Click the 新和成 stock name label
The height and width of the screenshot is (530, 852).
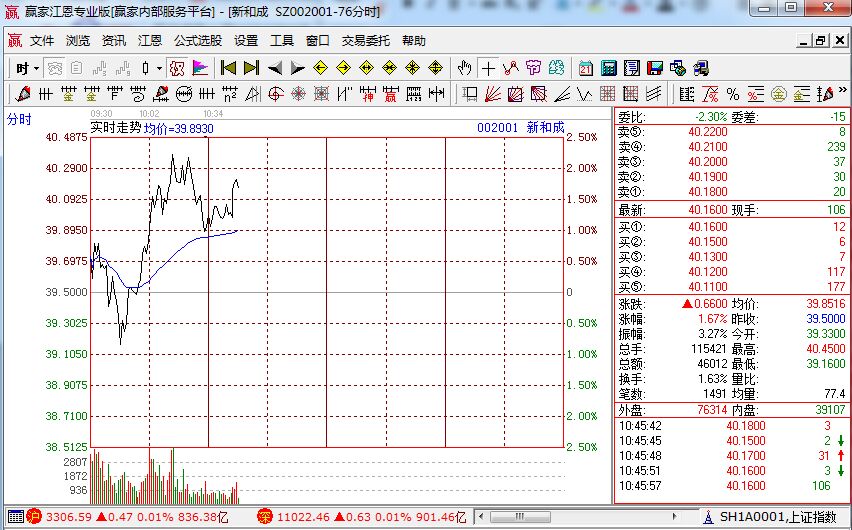coord(545,128)
